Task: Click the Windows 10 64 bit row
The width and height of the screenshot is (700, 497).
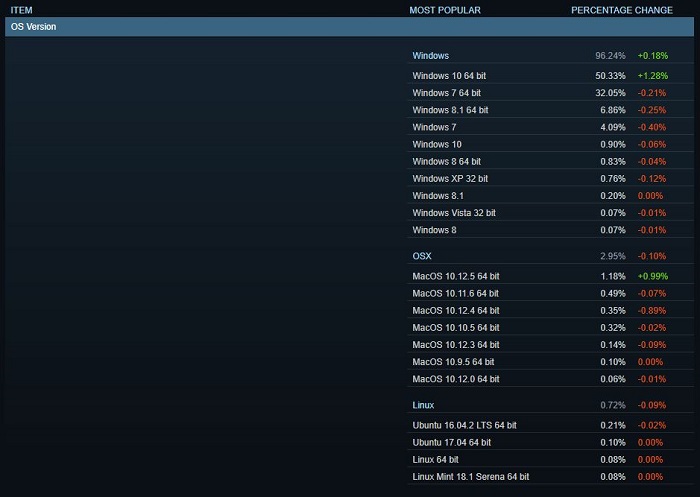Action: click(x=550, y=75)
